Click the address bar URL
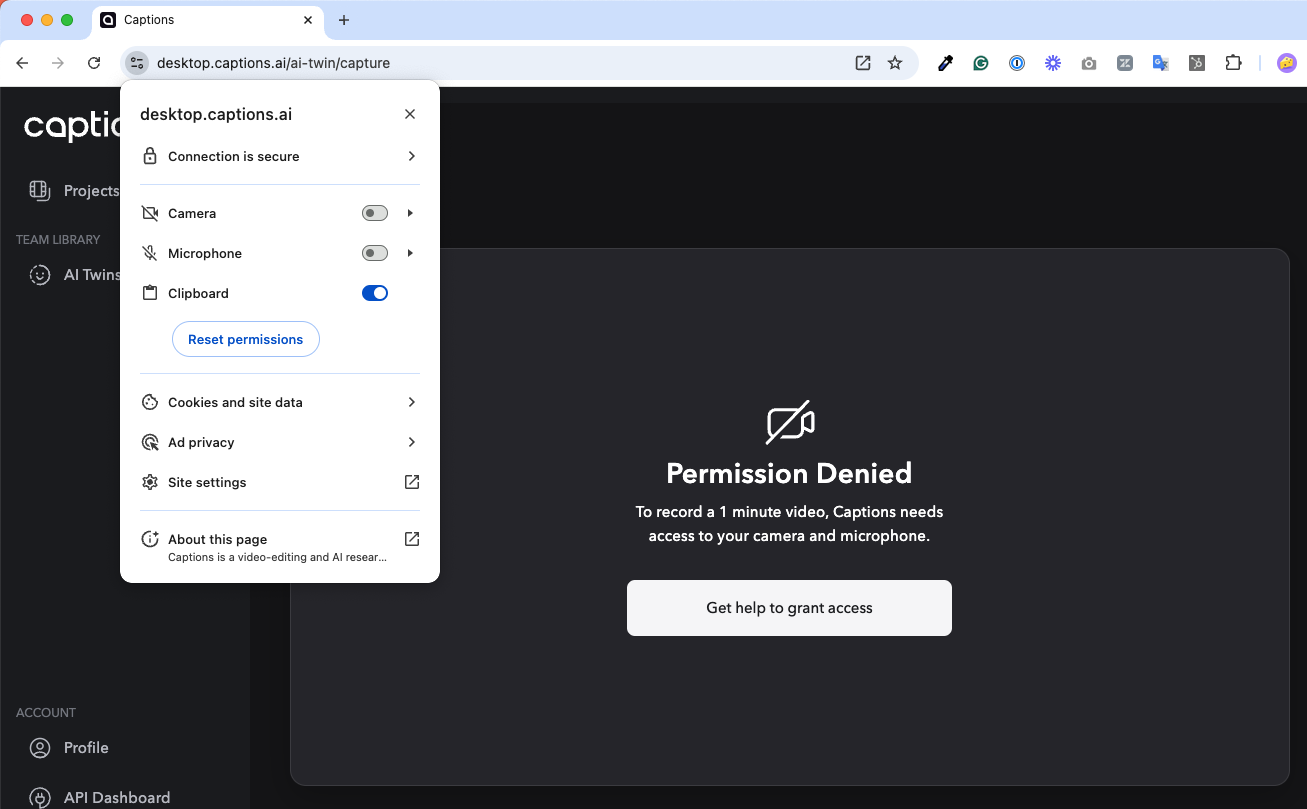This screenshot has width=1307, height=809. coord(273,63)
